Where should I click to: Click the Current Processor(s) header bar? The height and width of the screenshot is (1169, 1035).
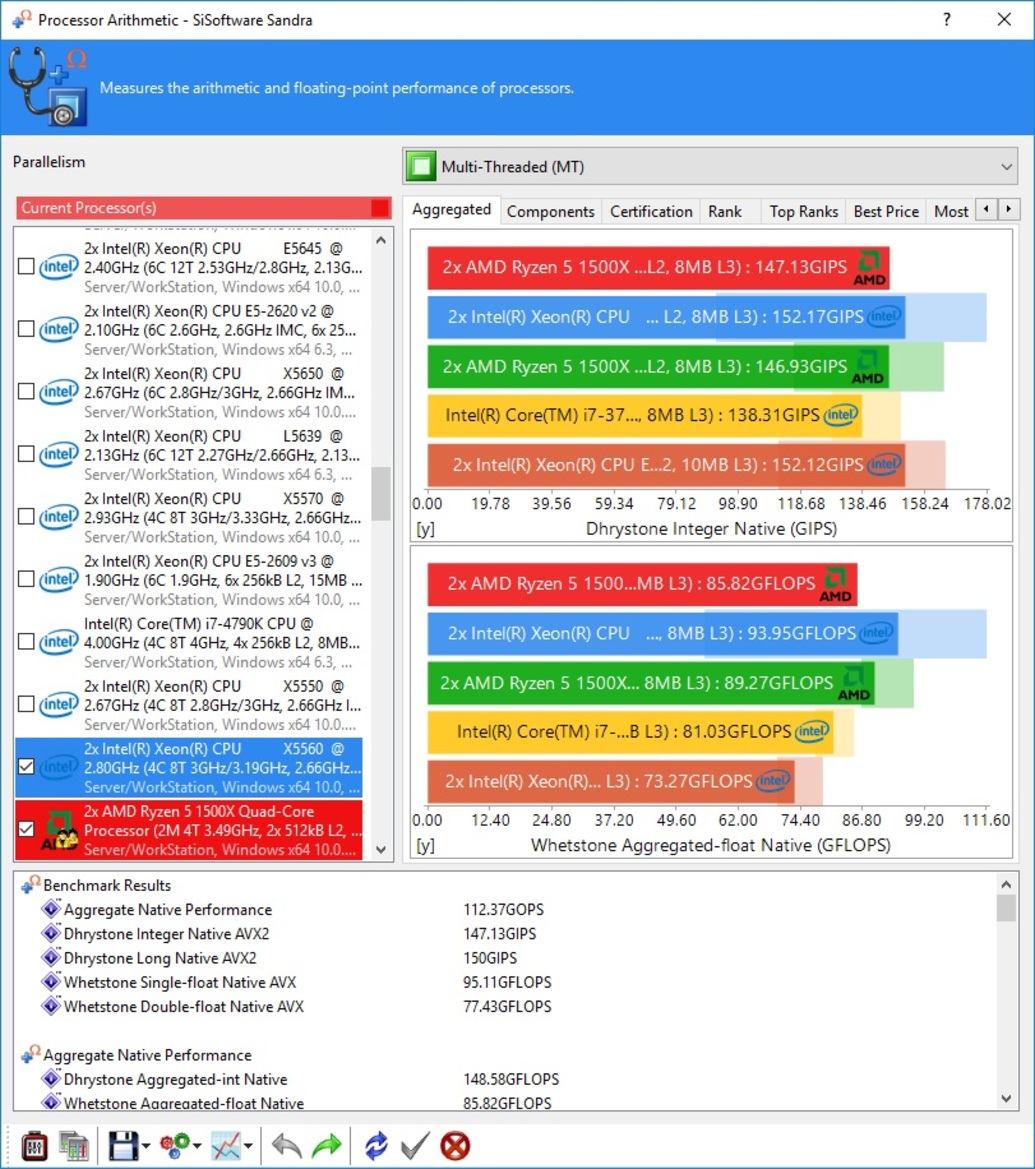point(204,208)
